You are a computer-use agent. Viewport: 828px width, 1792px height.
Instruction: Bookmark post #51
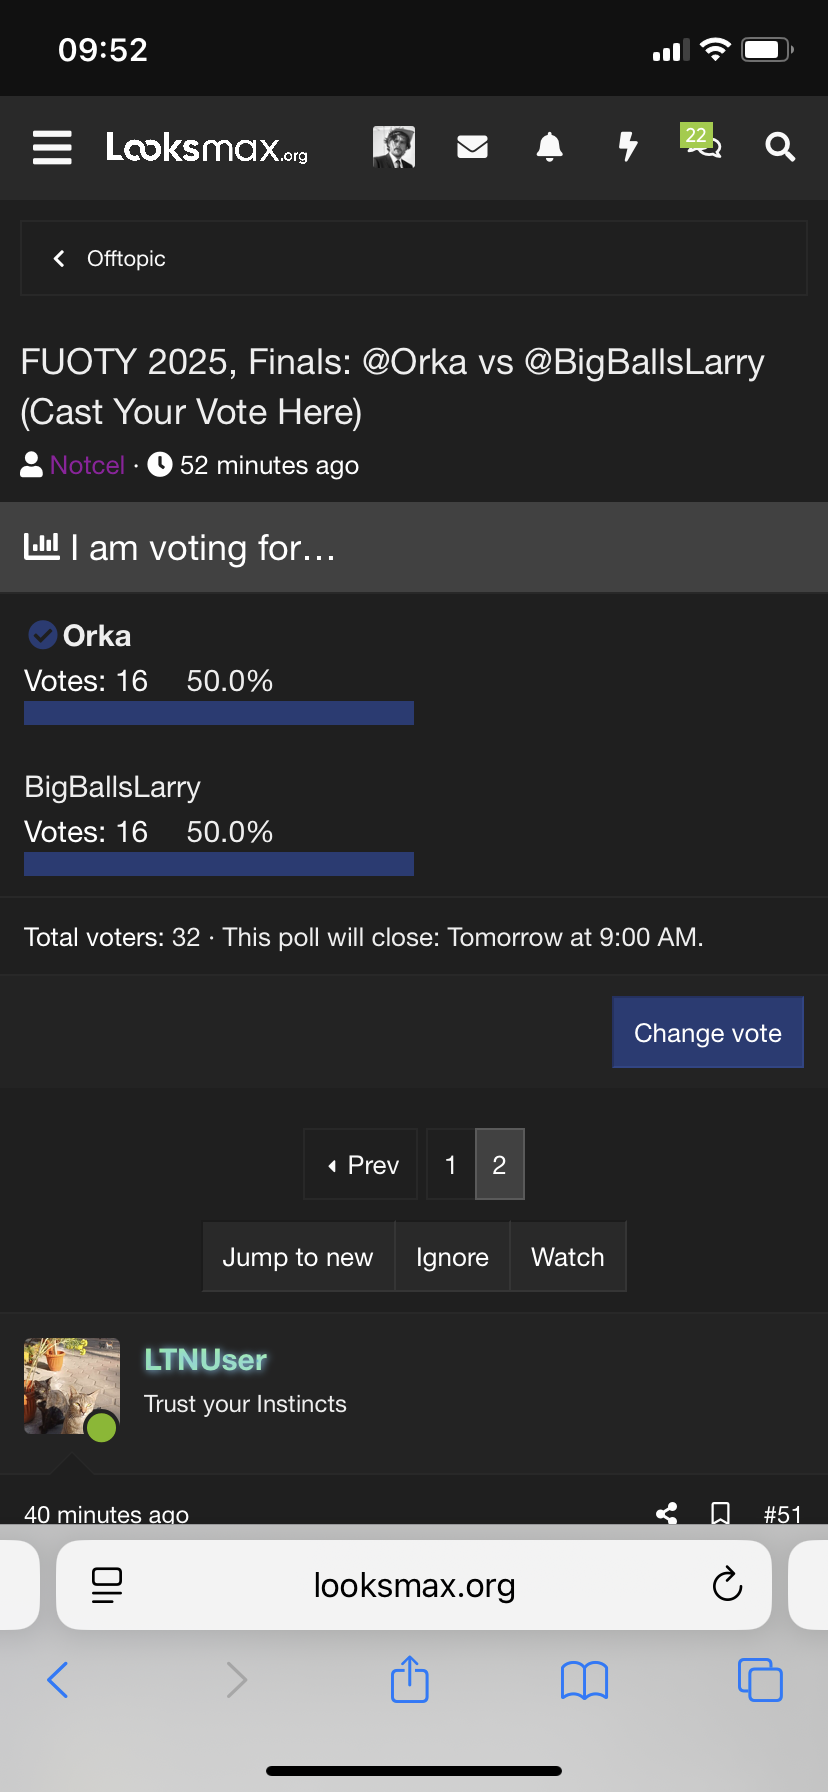pyautogui.click(x=720, y=1513)
